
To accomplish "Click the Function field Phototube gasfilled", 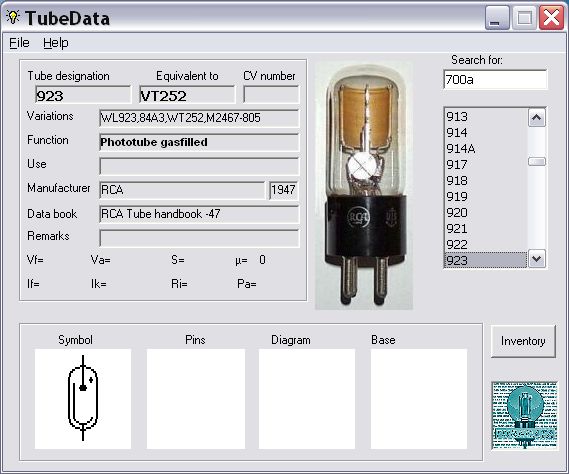I will [199, 142].
